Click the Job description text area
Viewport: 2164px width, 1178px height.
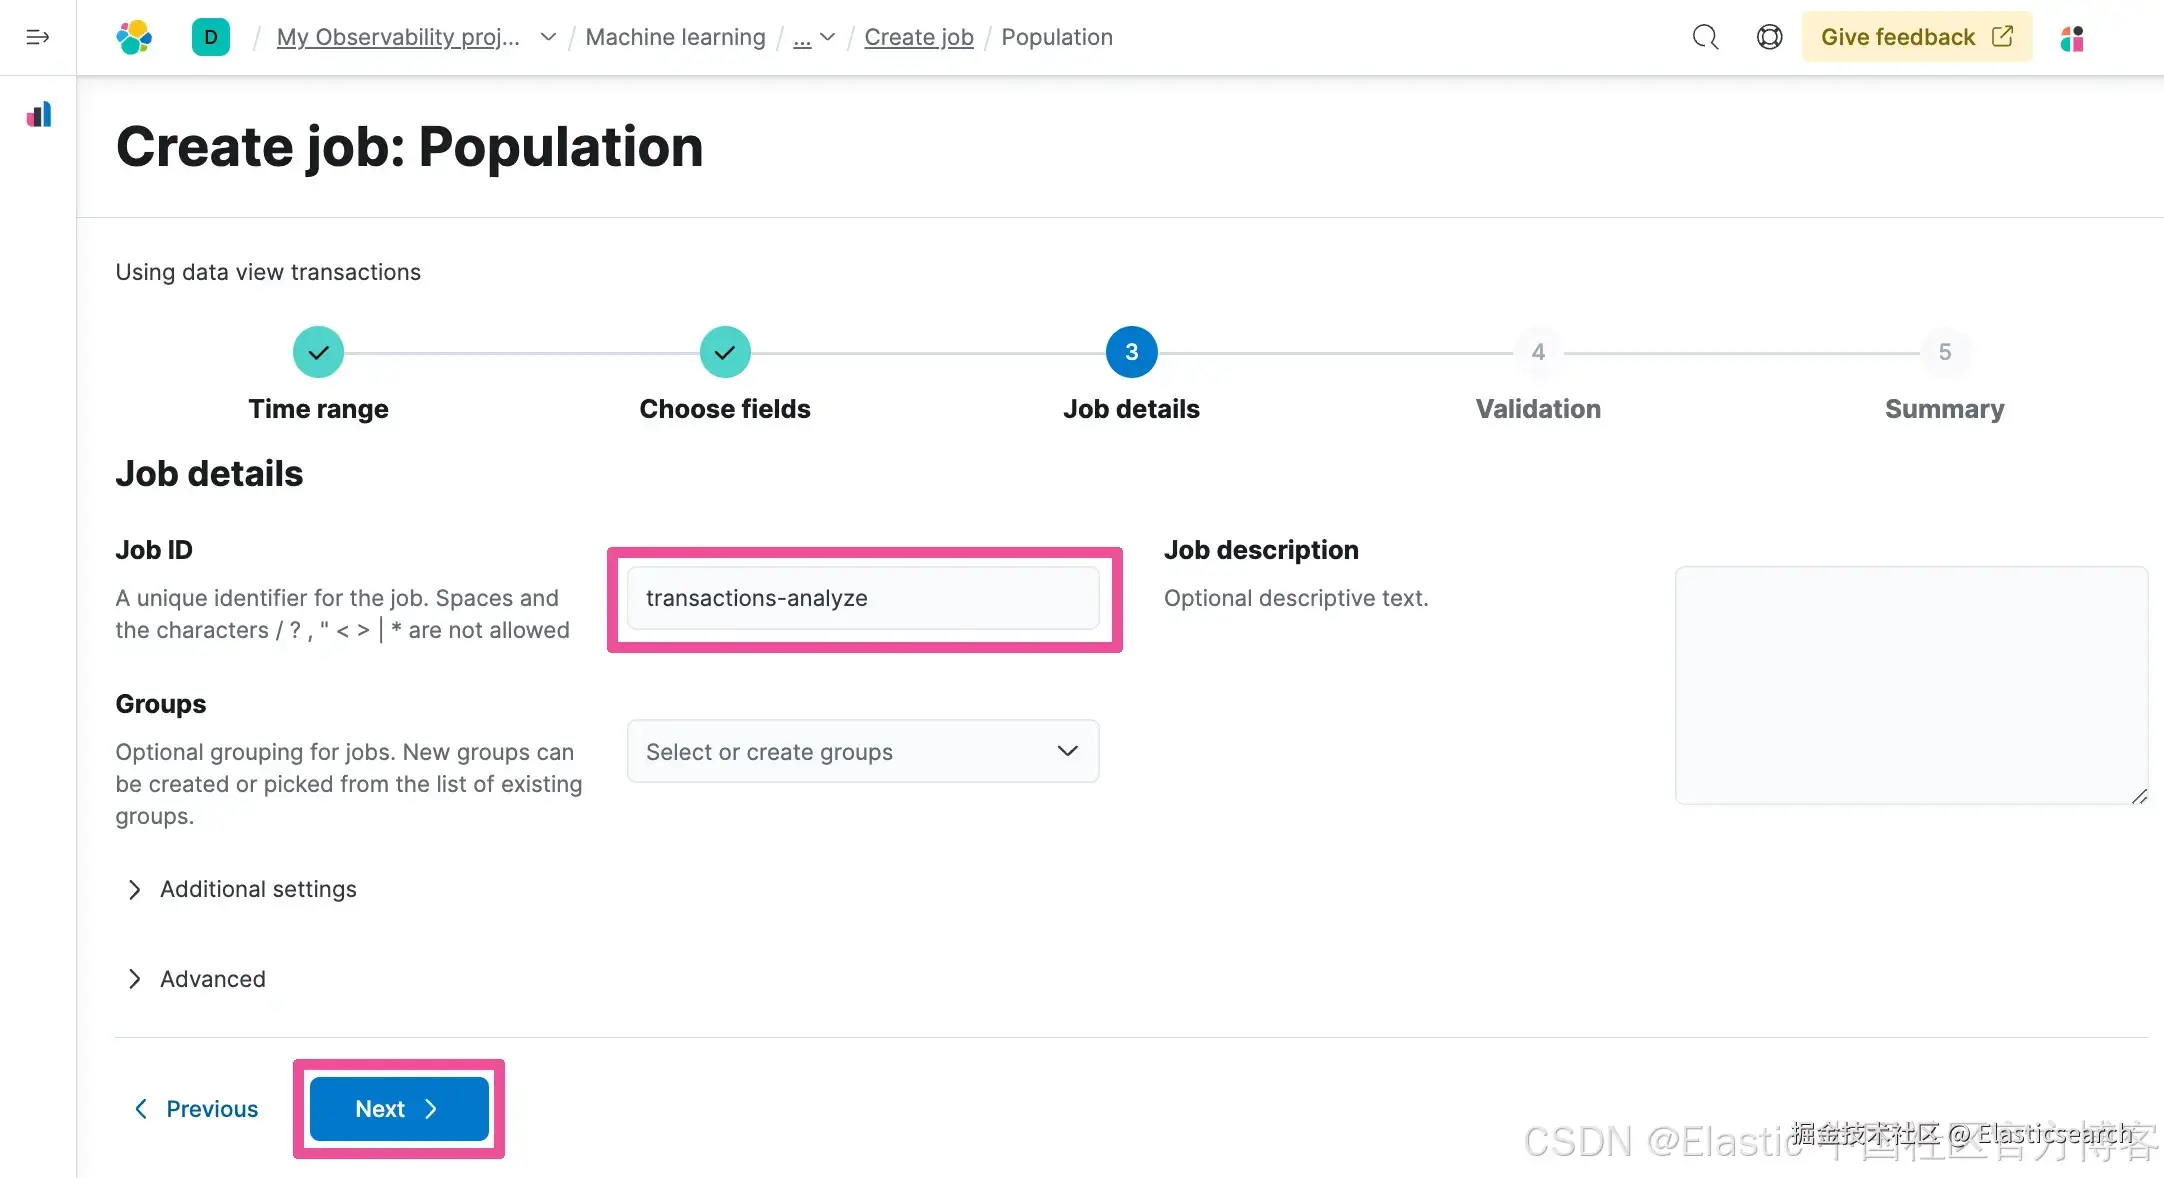pos(1911,685)
